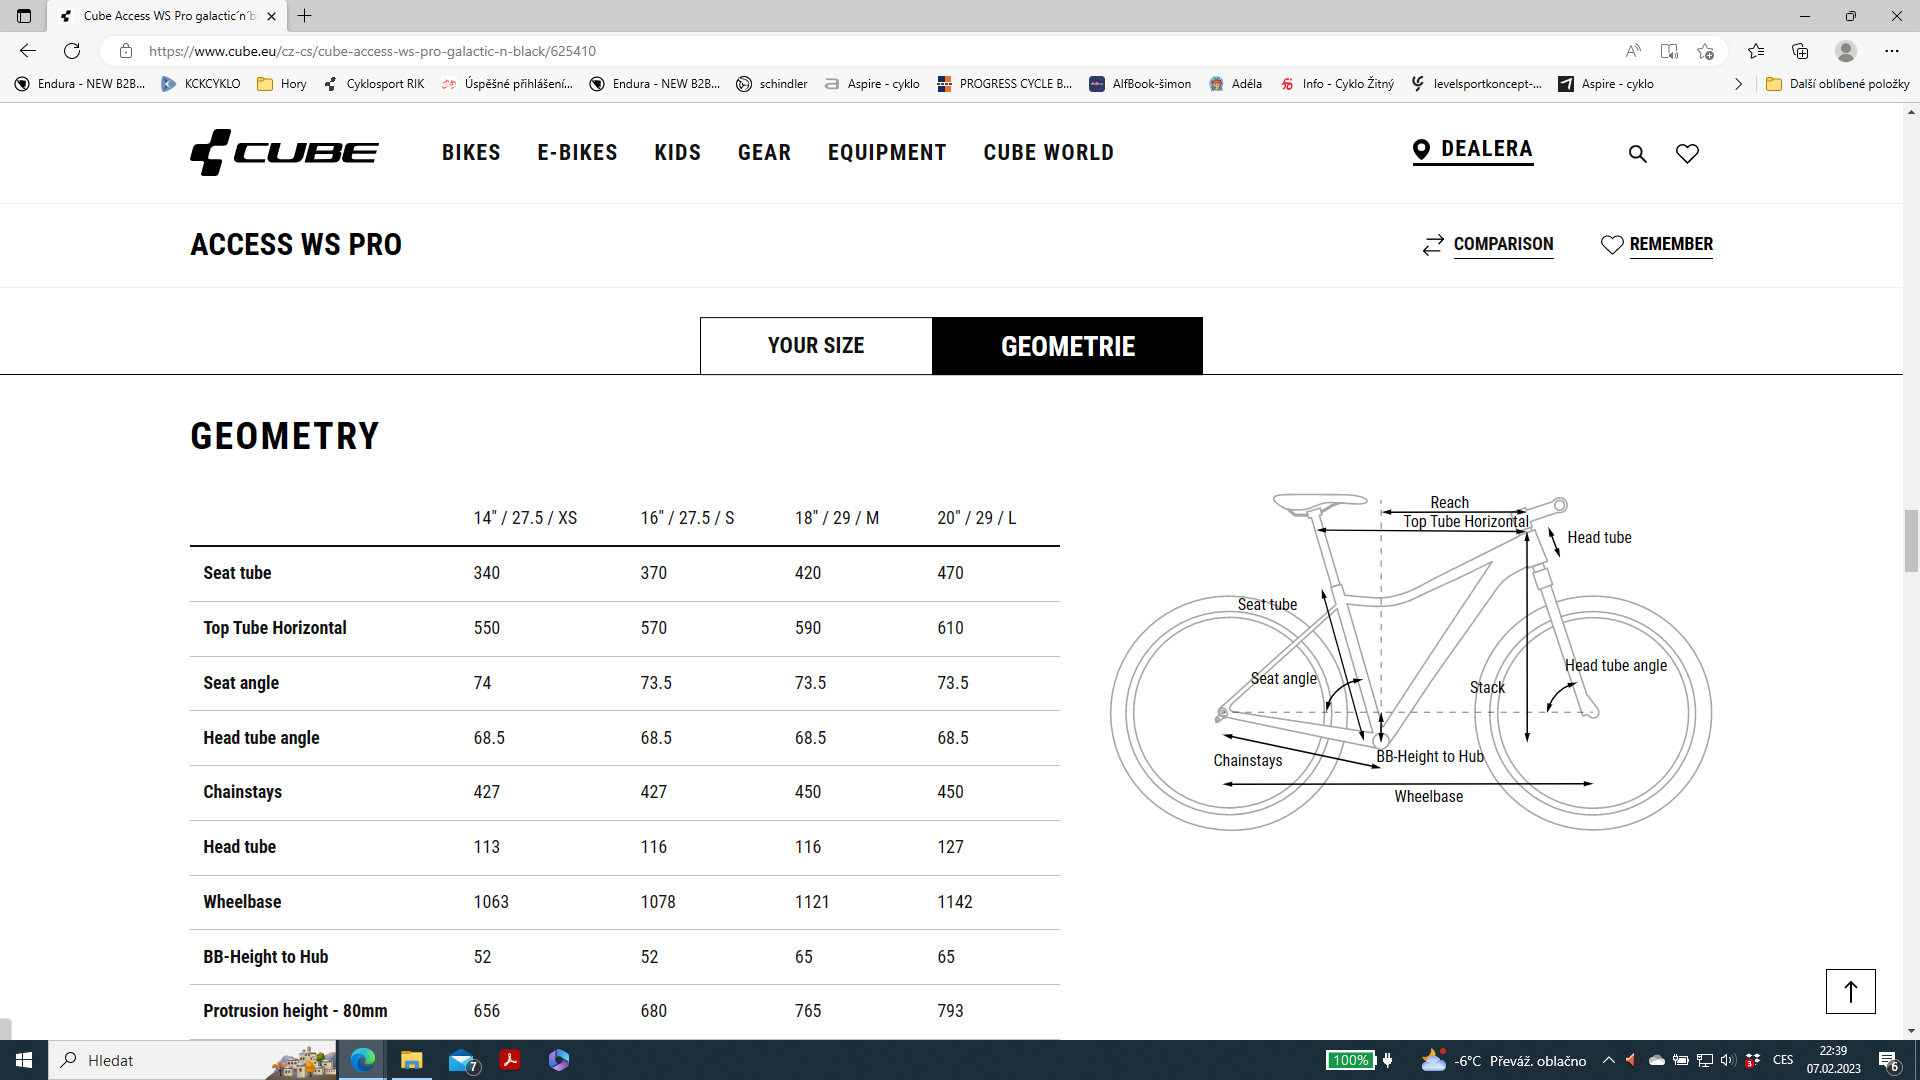Click the search magnifier icon
Image resolution: width=1920 pixels, height=1080 pixels.
[1637, 153]
